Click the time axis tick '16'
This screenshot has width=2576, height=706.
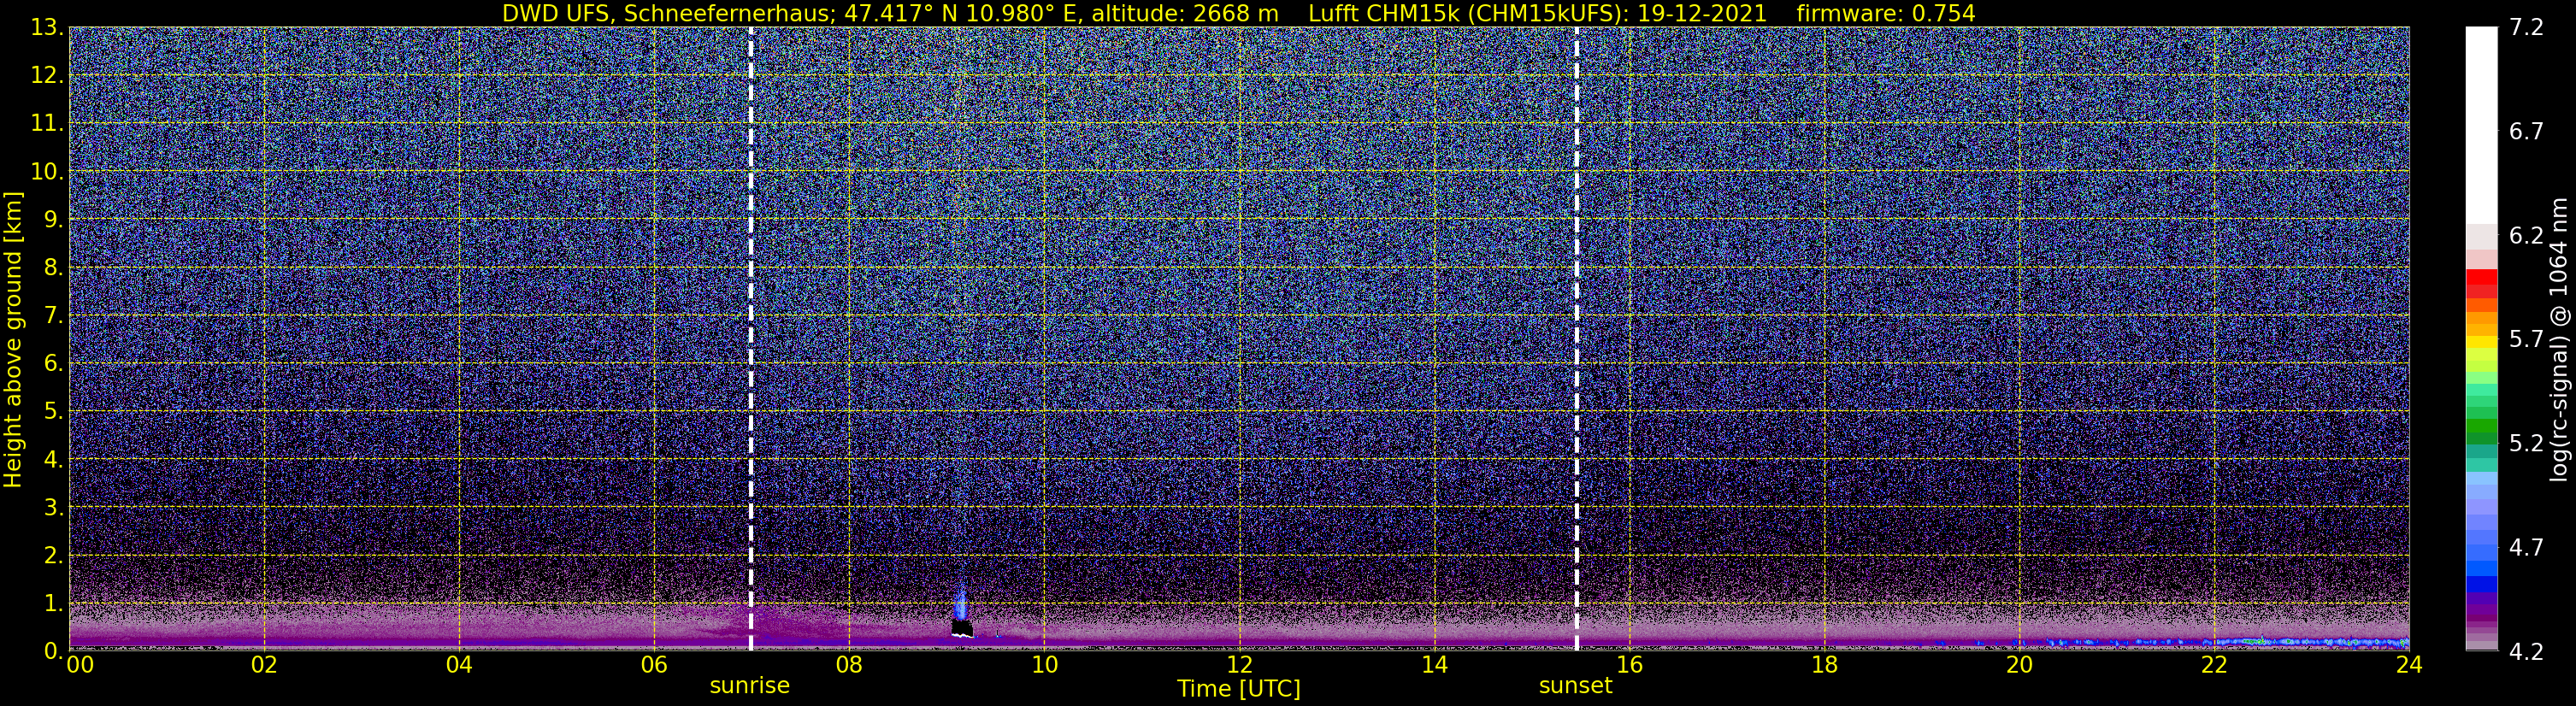[x=1629, y=666]
